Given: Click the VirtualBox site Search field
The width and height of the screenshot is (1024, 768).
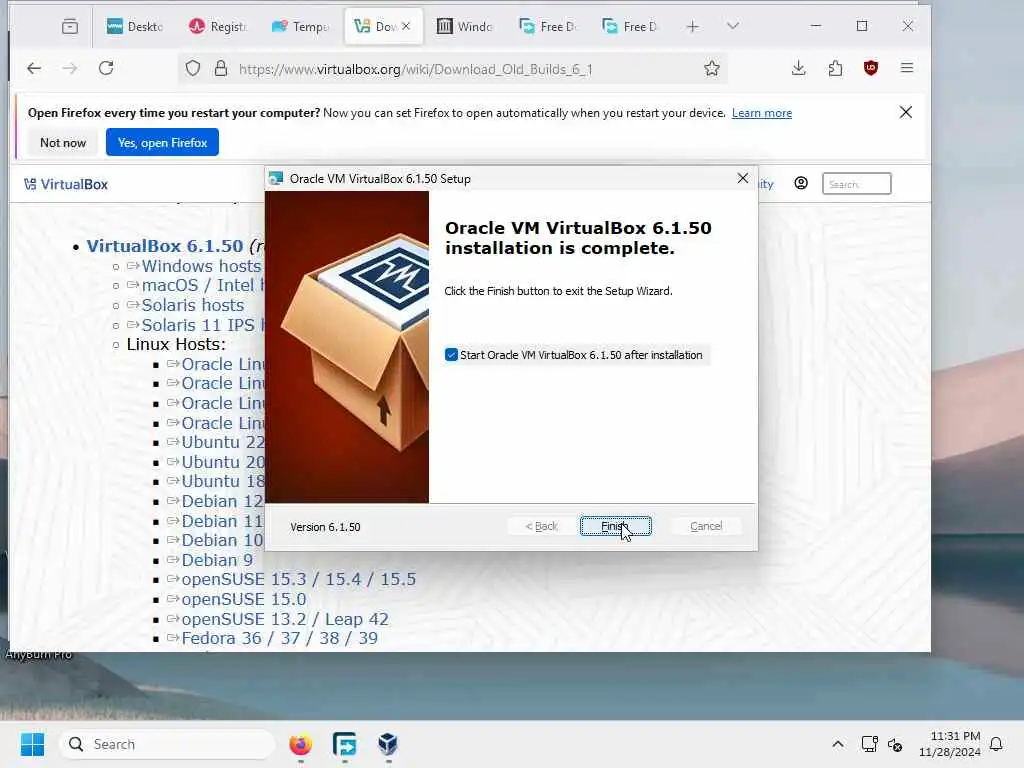Looking at the screenshot, I should point(857,184).
